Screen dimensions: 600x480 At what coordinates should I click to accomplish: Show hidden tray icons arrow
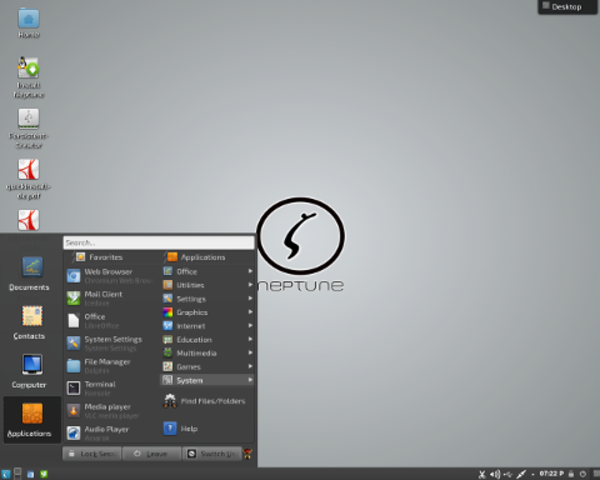pyautogui.click(x=533, y=475)
